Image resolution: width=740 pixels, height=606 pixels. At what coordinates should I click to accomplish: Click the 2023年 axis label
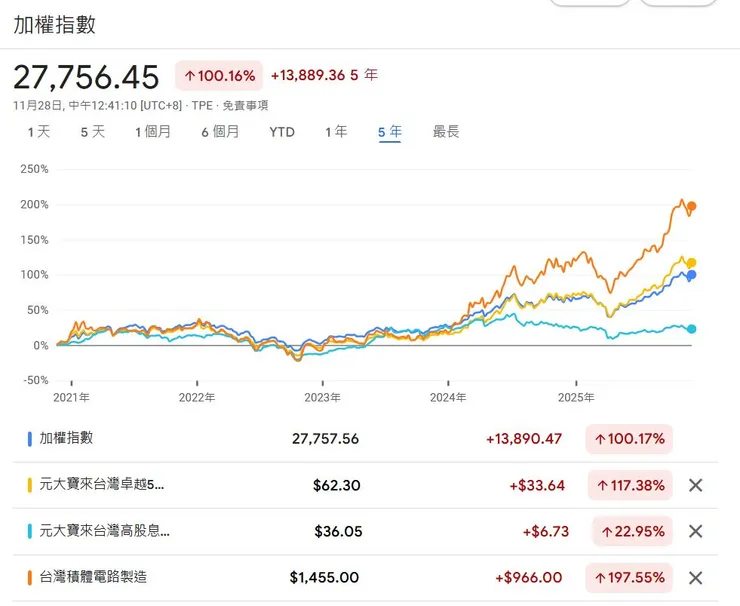[322, 397]
